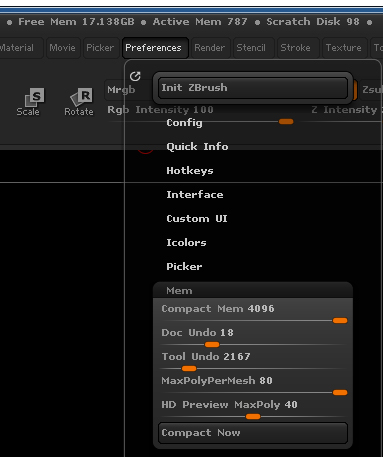Click the HD Preview MaxPoly 40 slider
Screen dimensions: 383x457
[253, 409]
